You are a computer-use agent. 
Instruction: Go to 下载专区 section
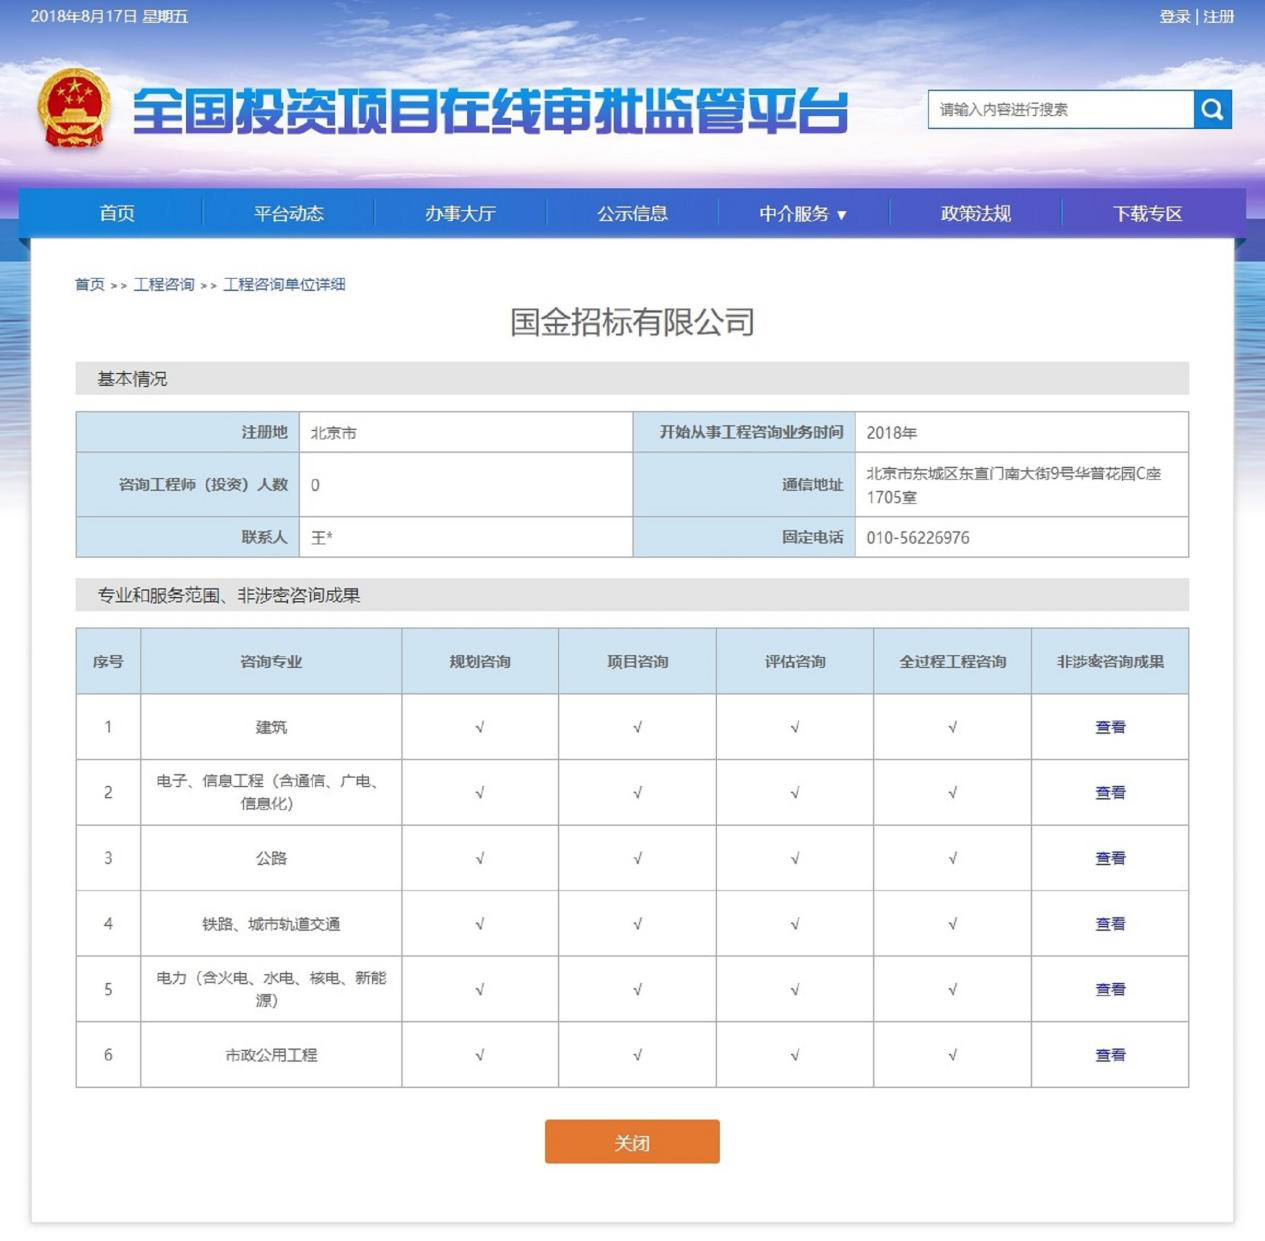1147,214
